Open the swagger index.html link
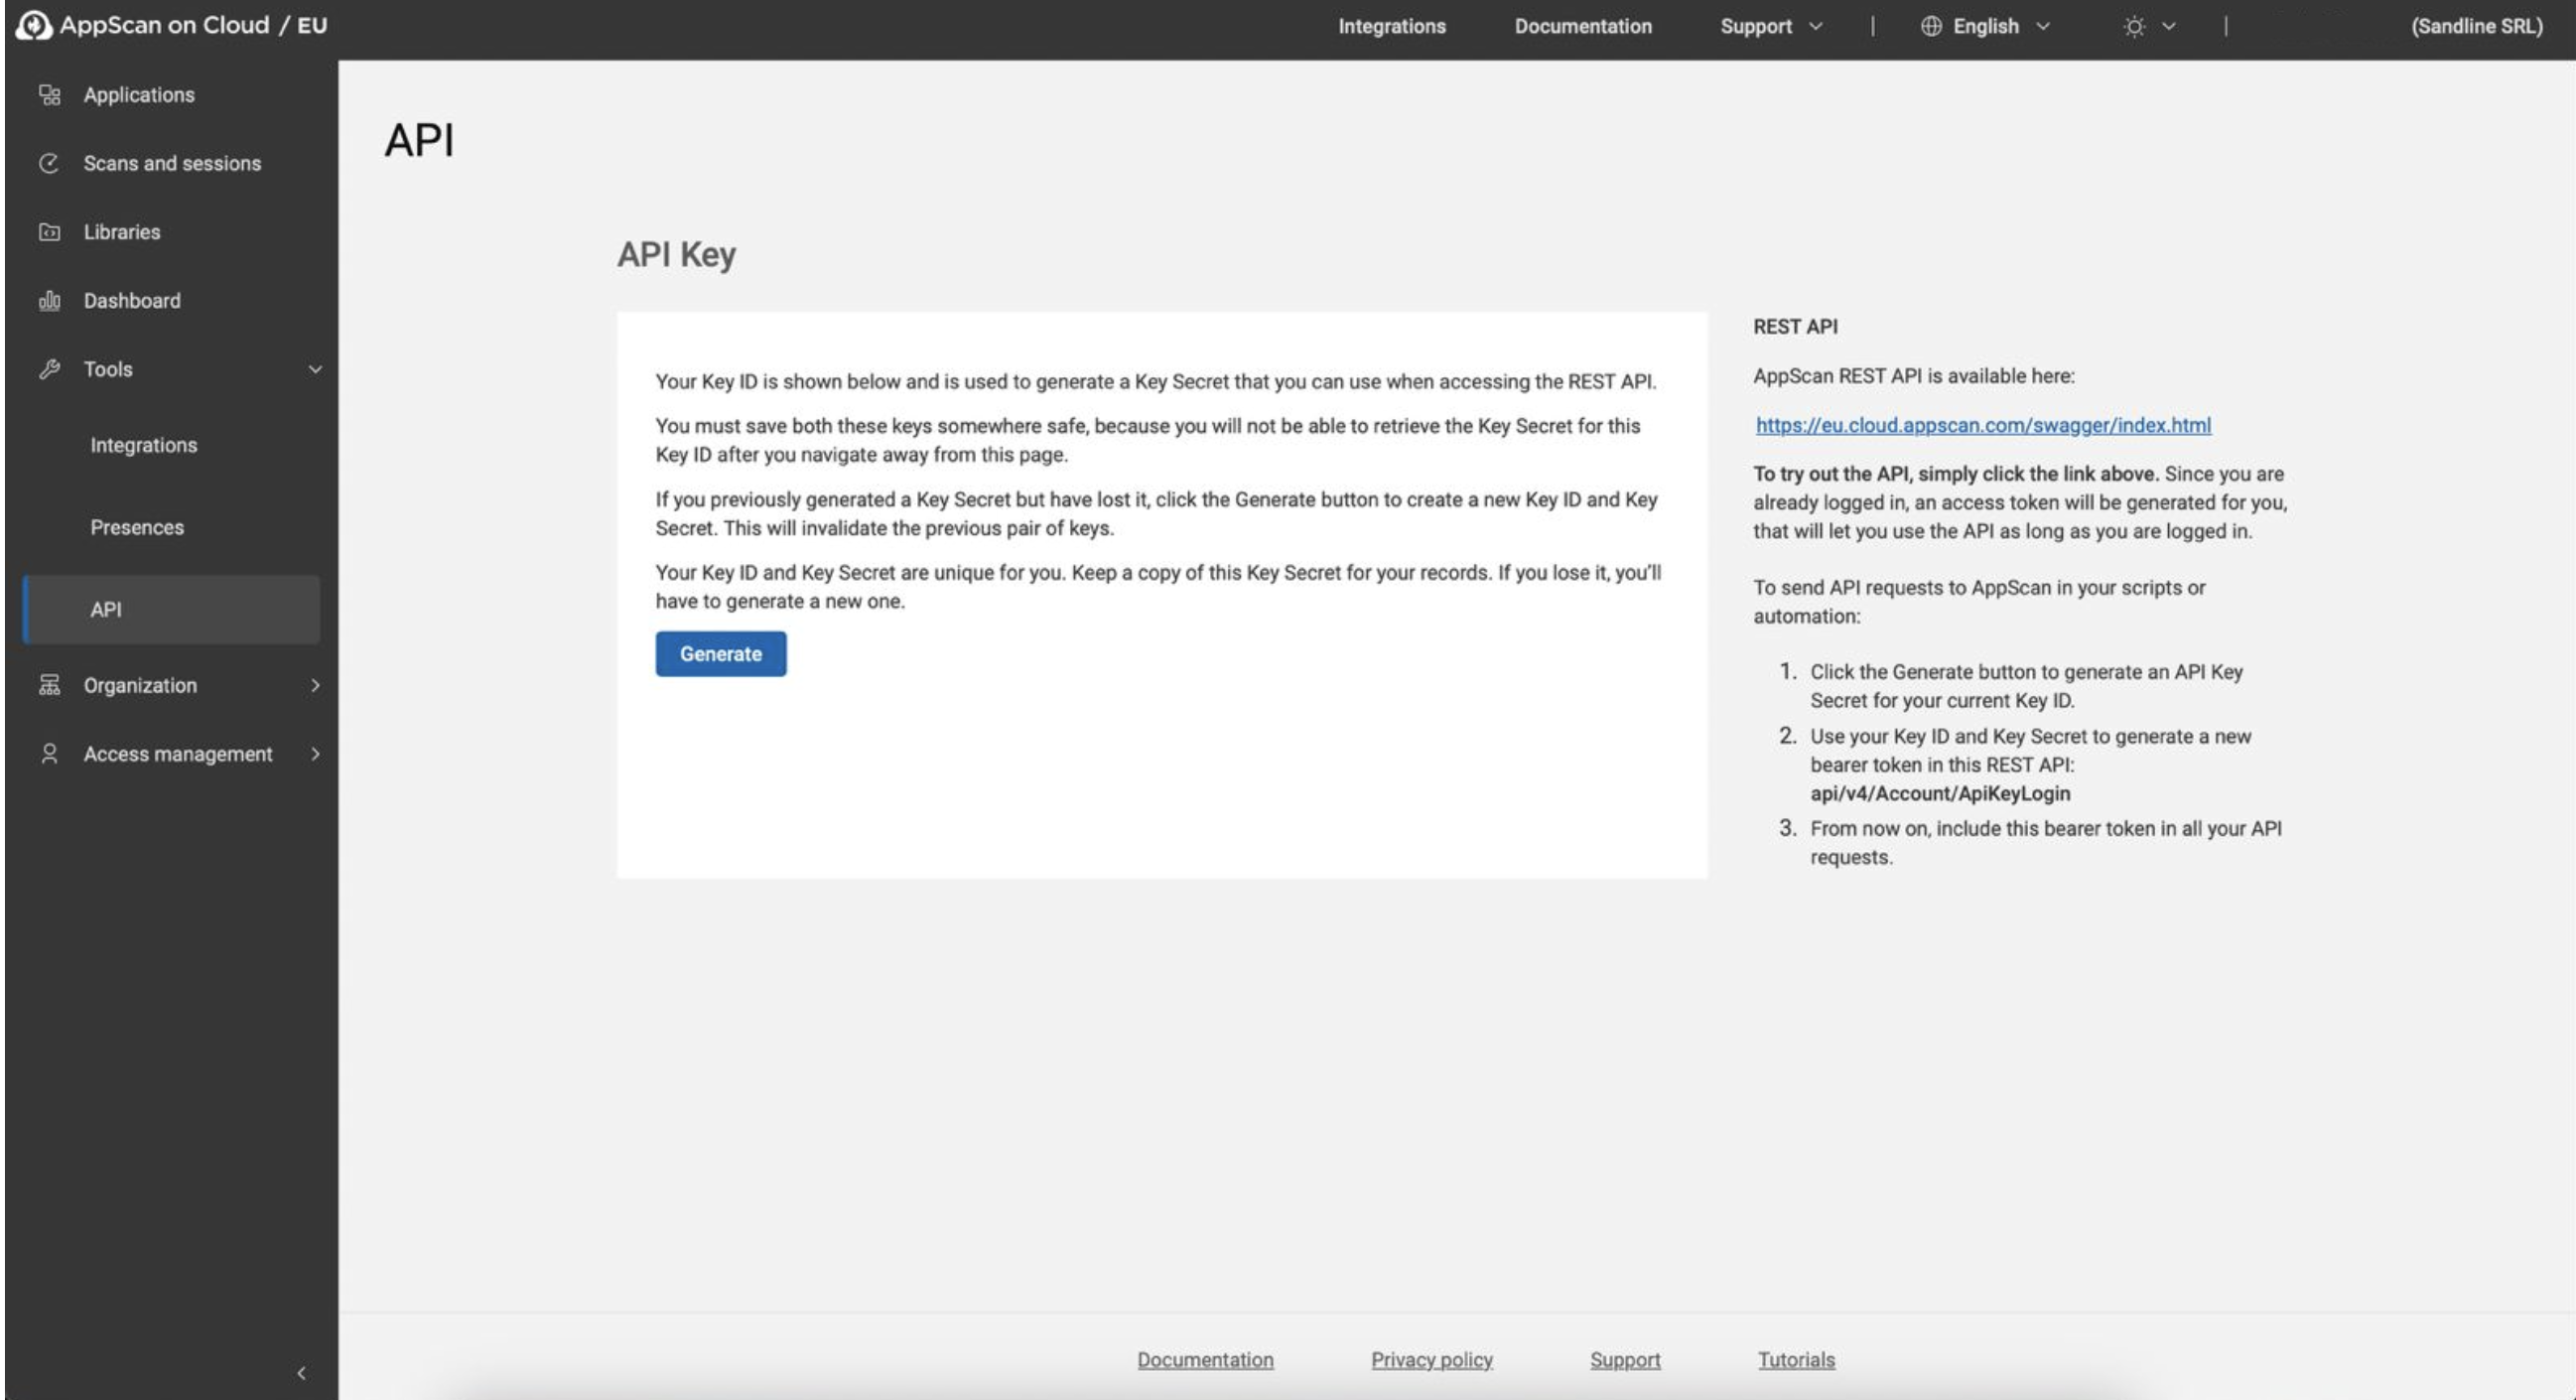 click(x=1982, y=425)
